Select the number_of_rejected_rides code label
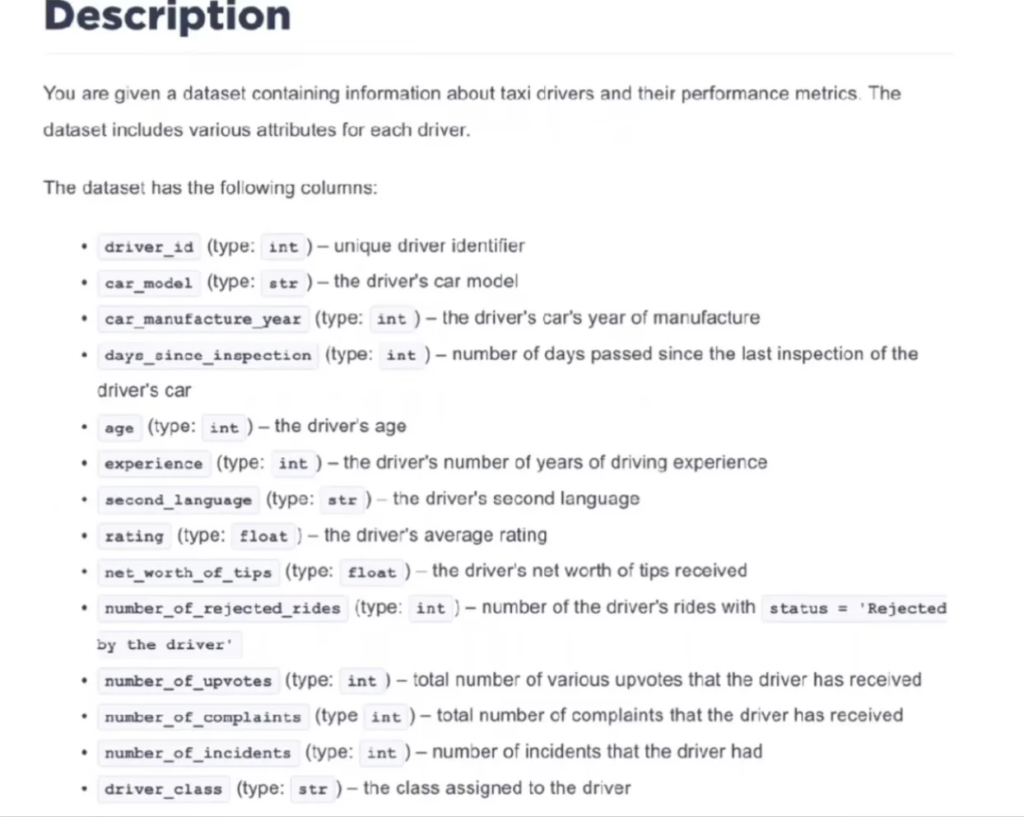 223,608
